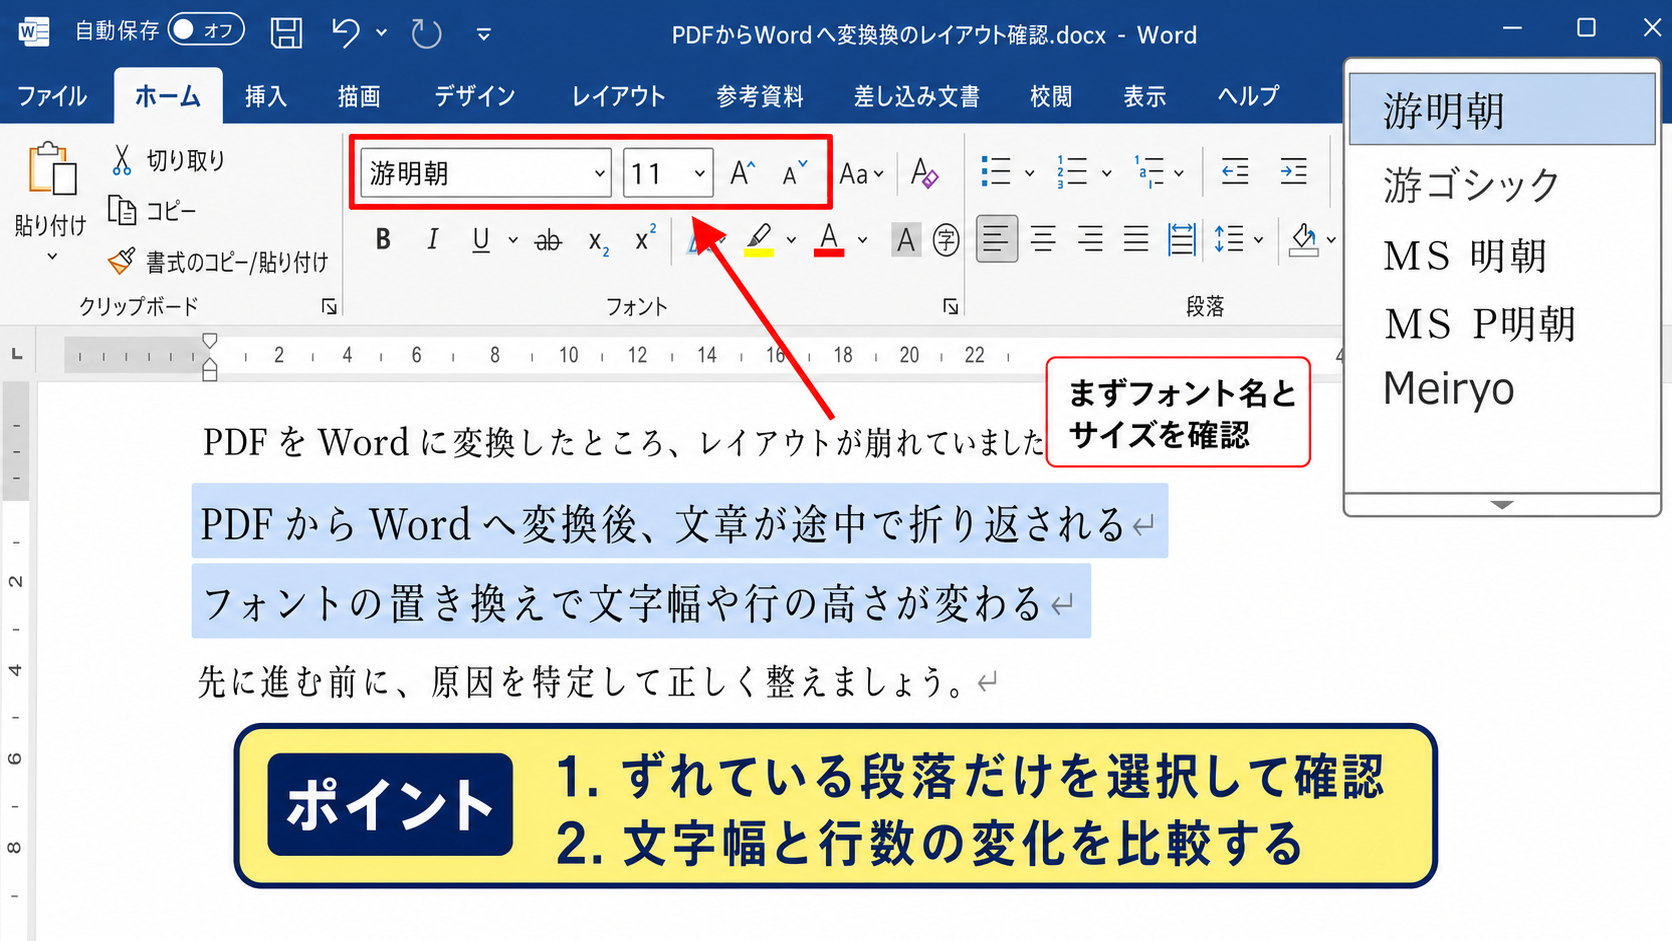1672x941 pixels.
Task: Open font color dropdown arrow
Action: pyautogui.click(x=862, y=240)
